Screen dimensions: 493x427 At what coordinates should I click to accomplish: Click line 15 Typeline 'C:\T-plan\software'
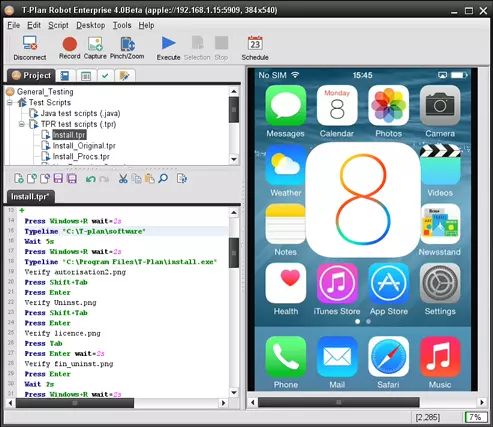(x=85, y=231)
